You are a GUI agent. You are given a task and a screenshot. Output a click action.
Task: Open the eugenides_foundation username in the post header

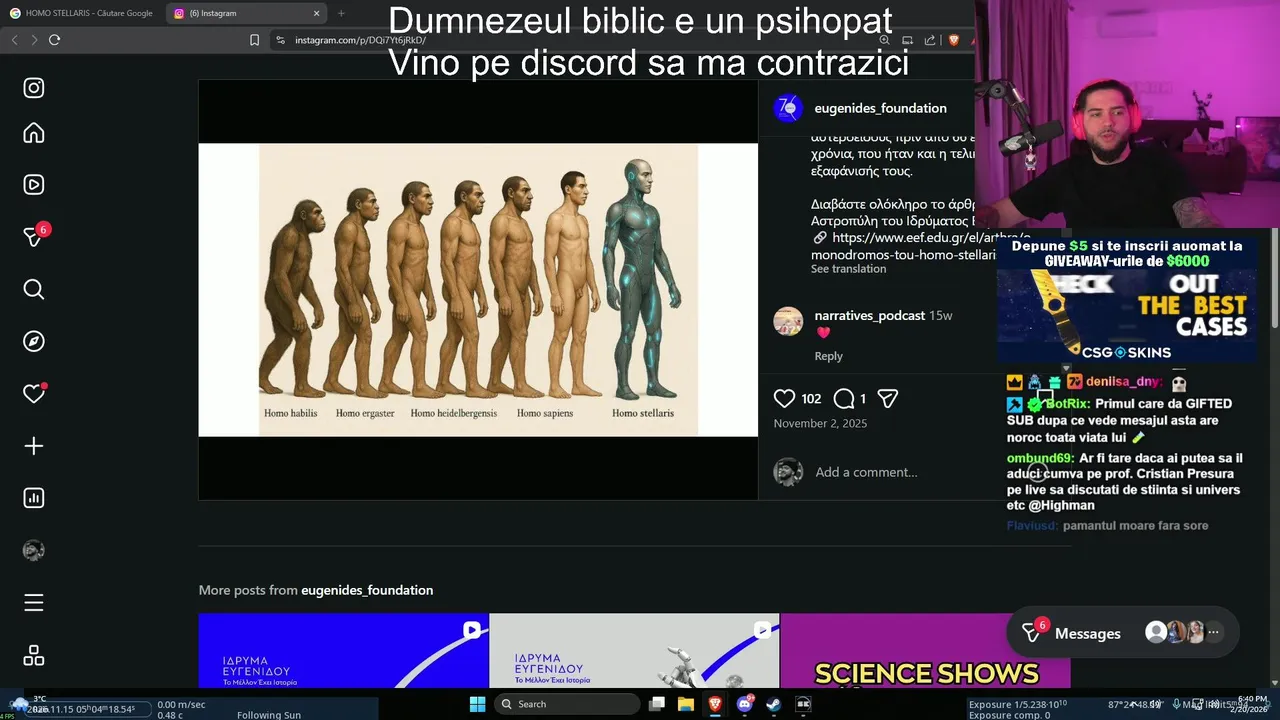[x=880, y=108]
